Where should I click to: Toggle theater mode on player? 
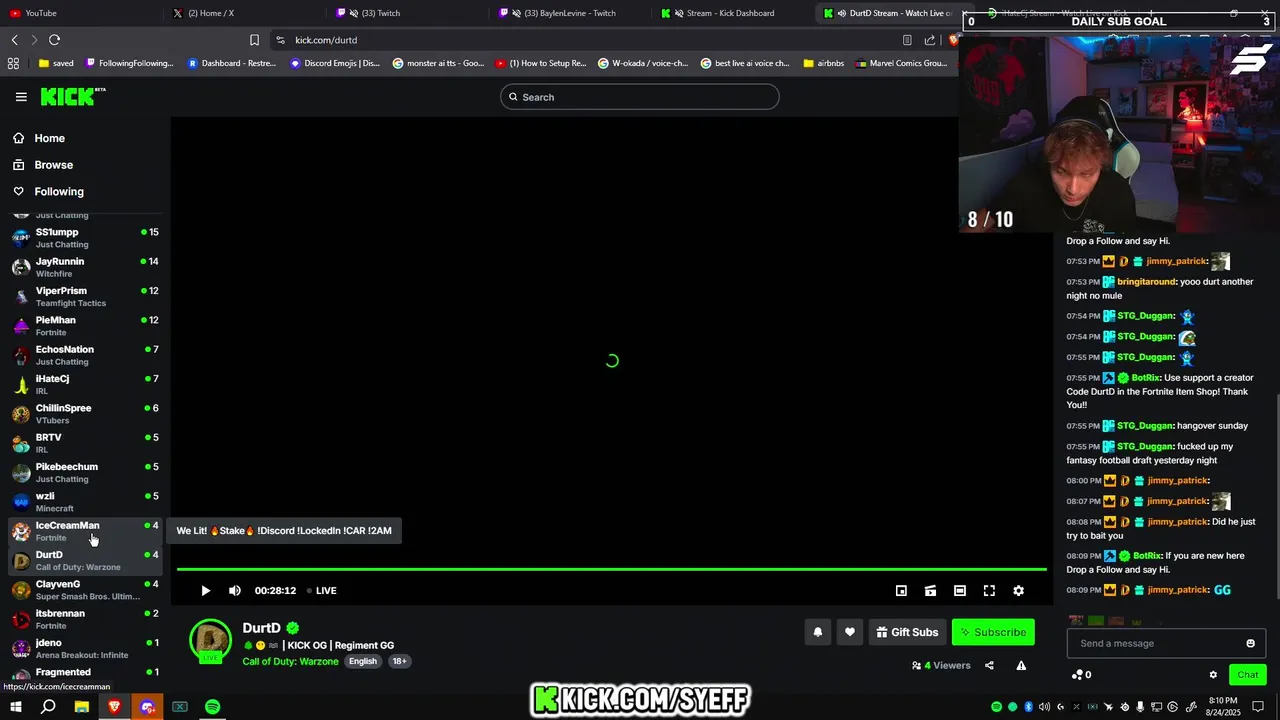click(x=960, y=591)
